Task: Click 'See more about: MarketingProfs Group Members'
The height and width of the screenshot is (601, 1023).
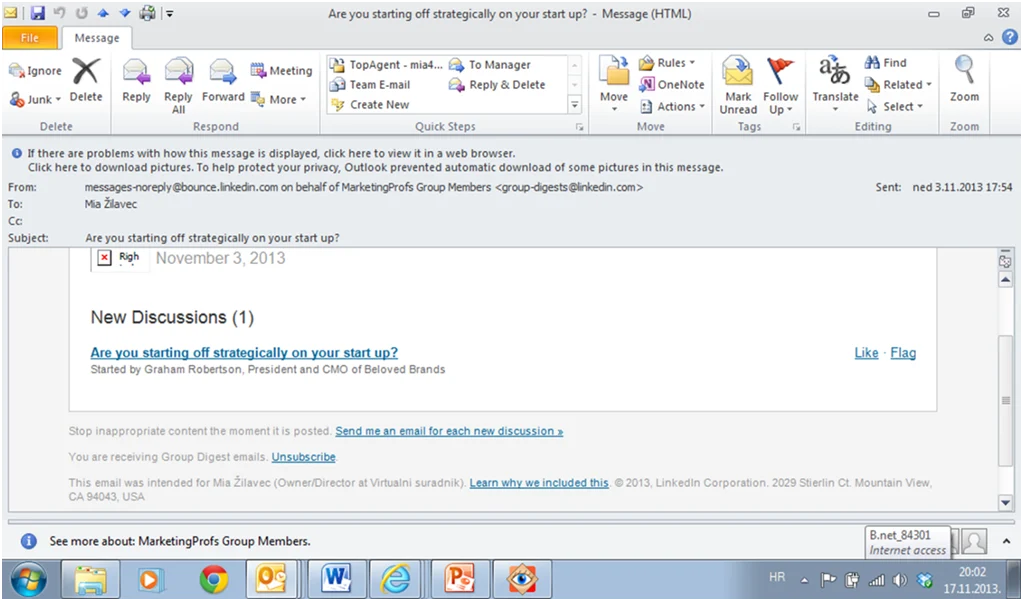Action: pos(180,541)
